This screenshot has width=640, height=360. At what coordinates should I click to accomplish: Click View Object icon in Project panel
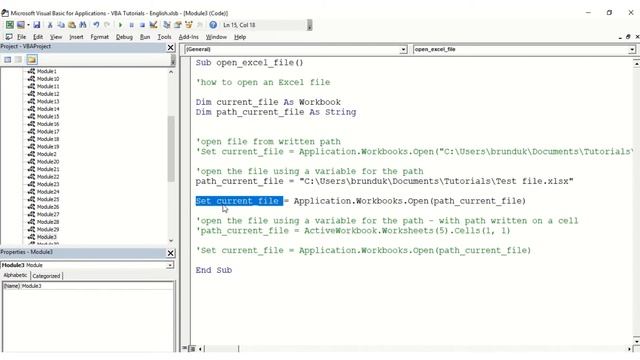pos(19,60)
